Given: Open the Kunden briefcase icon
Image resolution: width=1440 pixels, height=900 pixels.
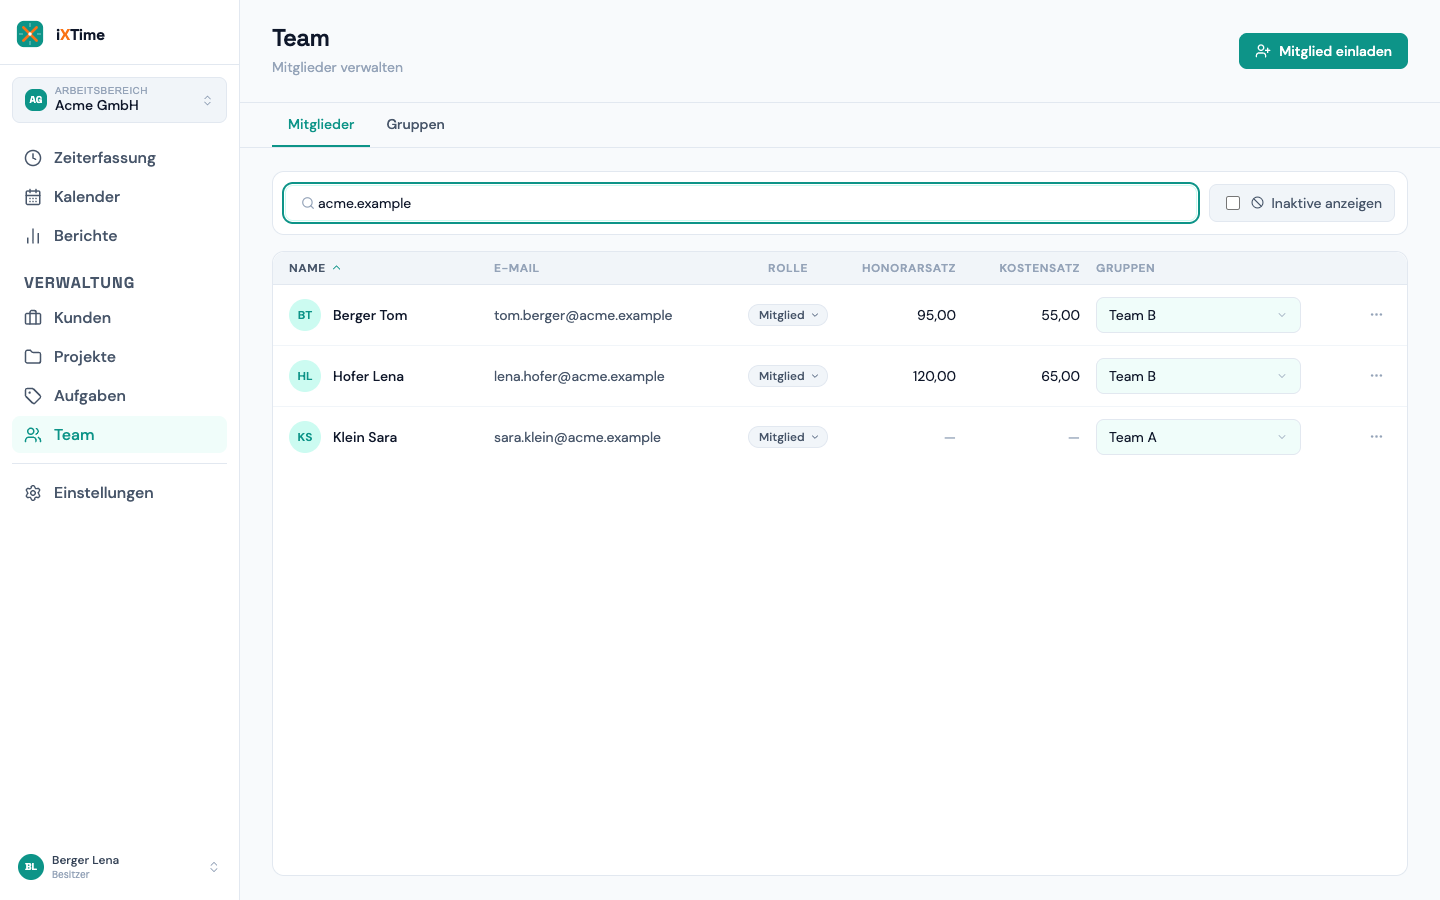Looking at the screenshot, I should (33, 318).
